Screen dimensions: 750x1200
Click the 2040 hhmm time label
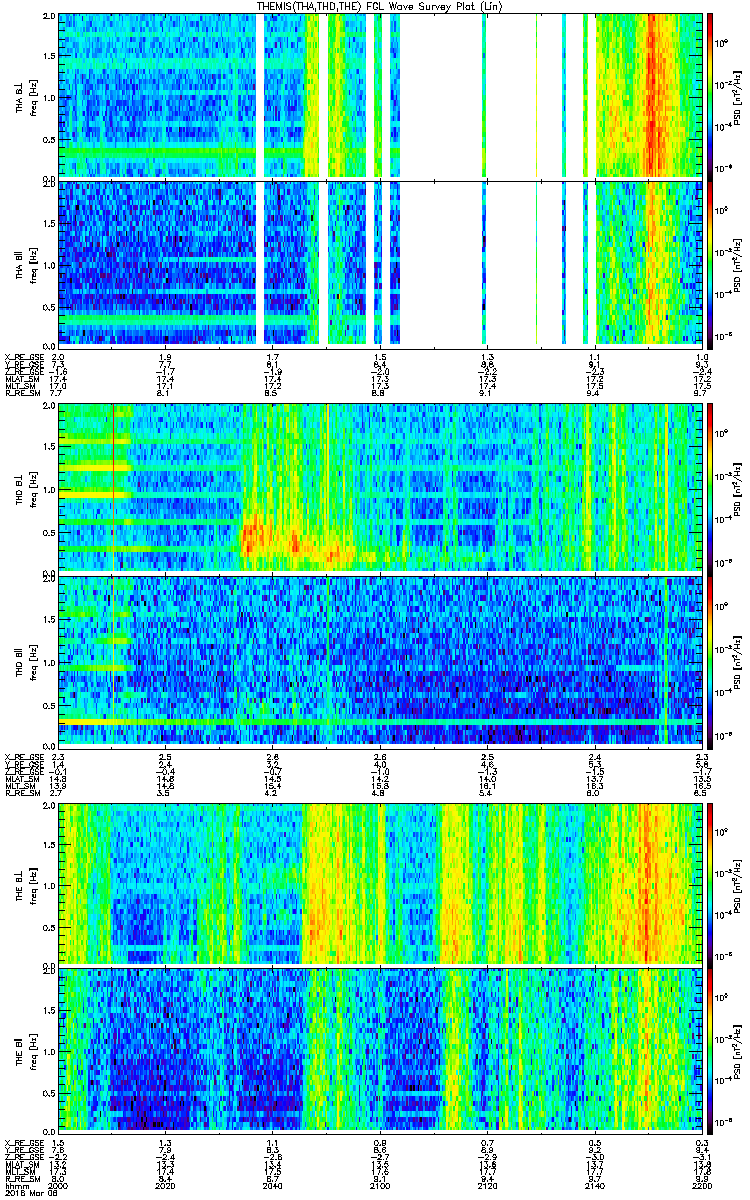point(273,1187)
